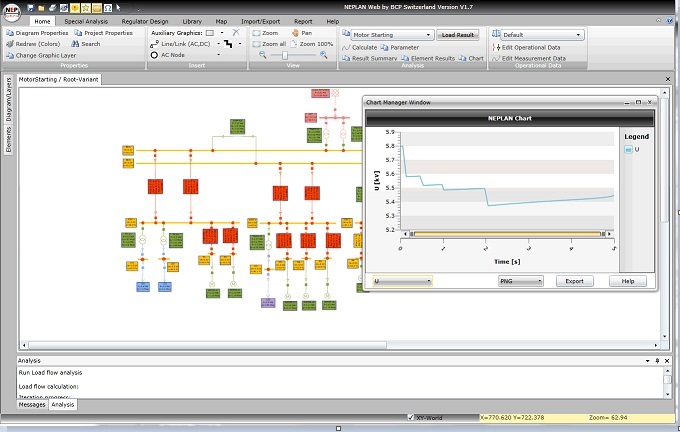Click the Print icon in quick access toolbar
This screenshot has height=432, width=680.
coord(52,8)
